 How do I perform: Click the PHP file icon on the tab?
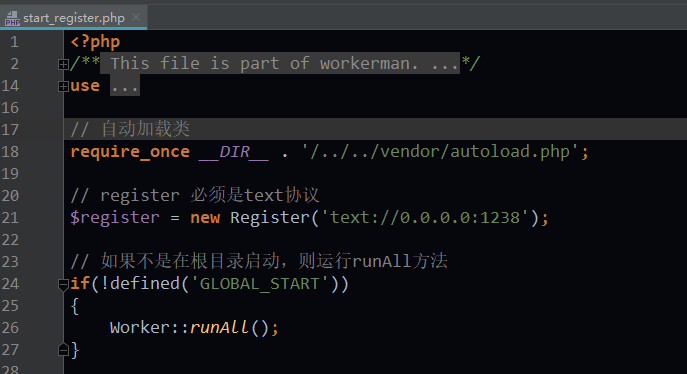pos(12,18)
